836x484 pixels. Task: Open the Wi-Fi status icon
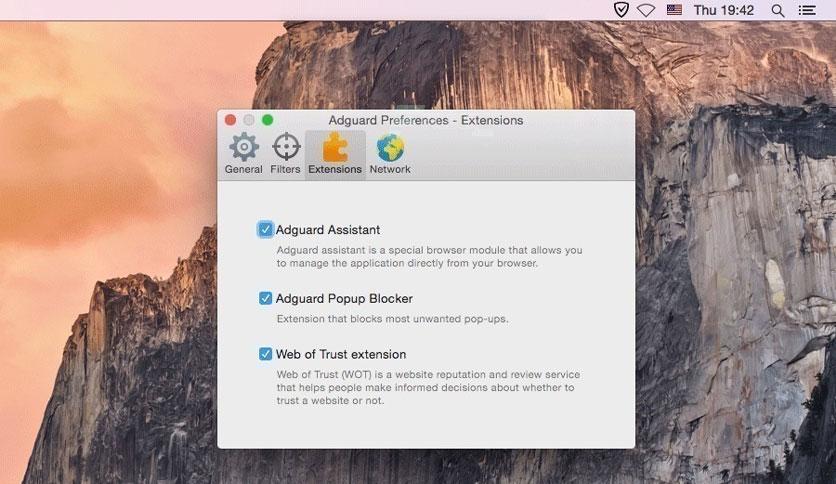coord(646,10)
